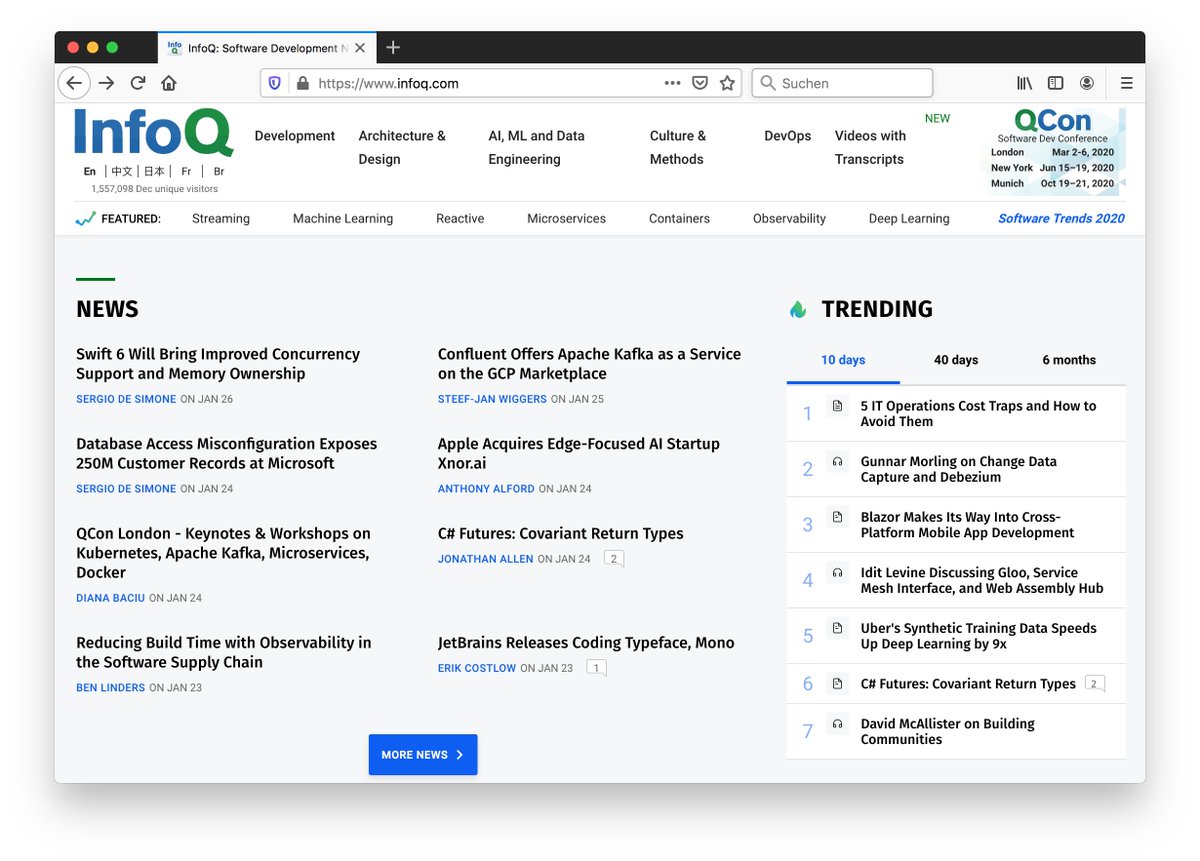The width and height of the screenshot is (1200, 861).
Task: Click podcast icon beside Idit Levine item
Action: pos(837,572)
